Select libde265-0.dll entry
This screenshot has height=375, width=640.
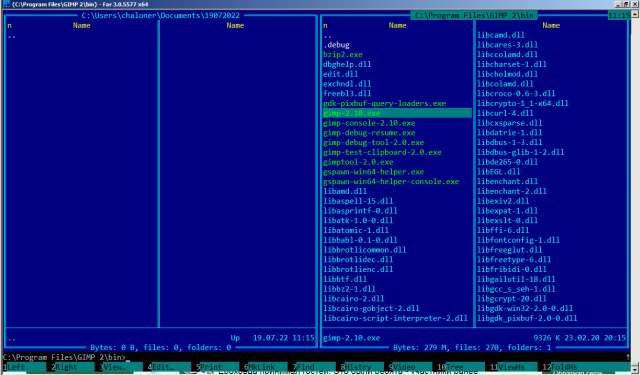click(507, 162)
